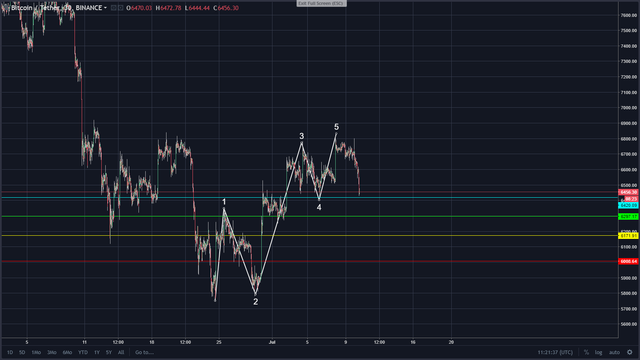Click Elliott wave label 3
The image size is (640, 360).
302,136
